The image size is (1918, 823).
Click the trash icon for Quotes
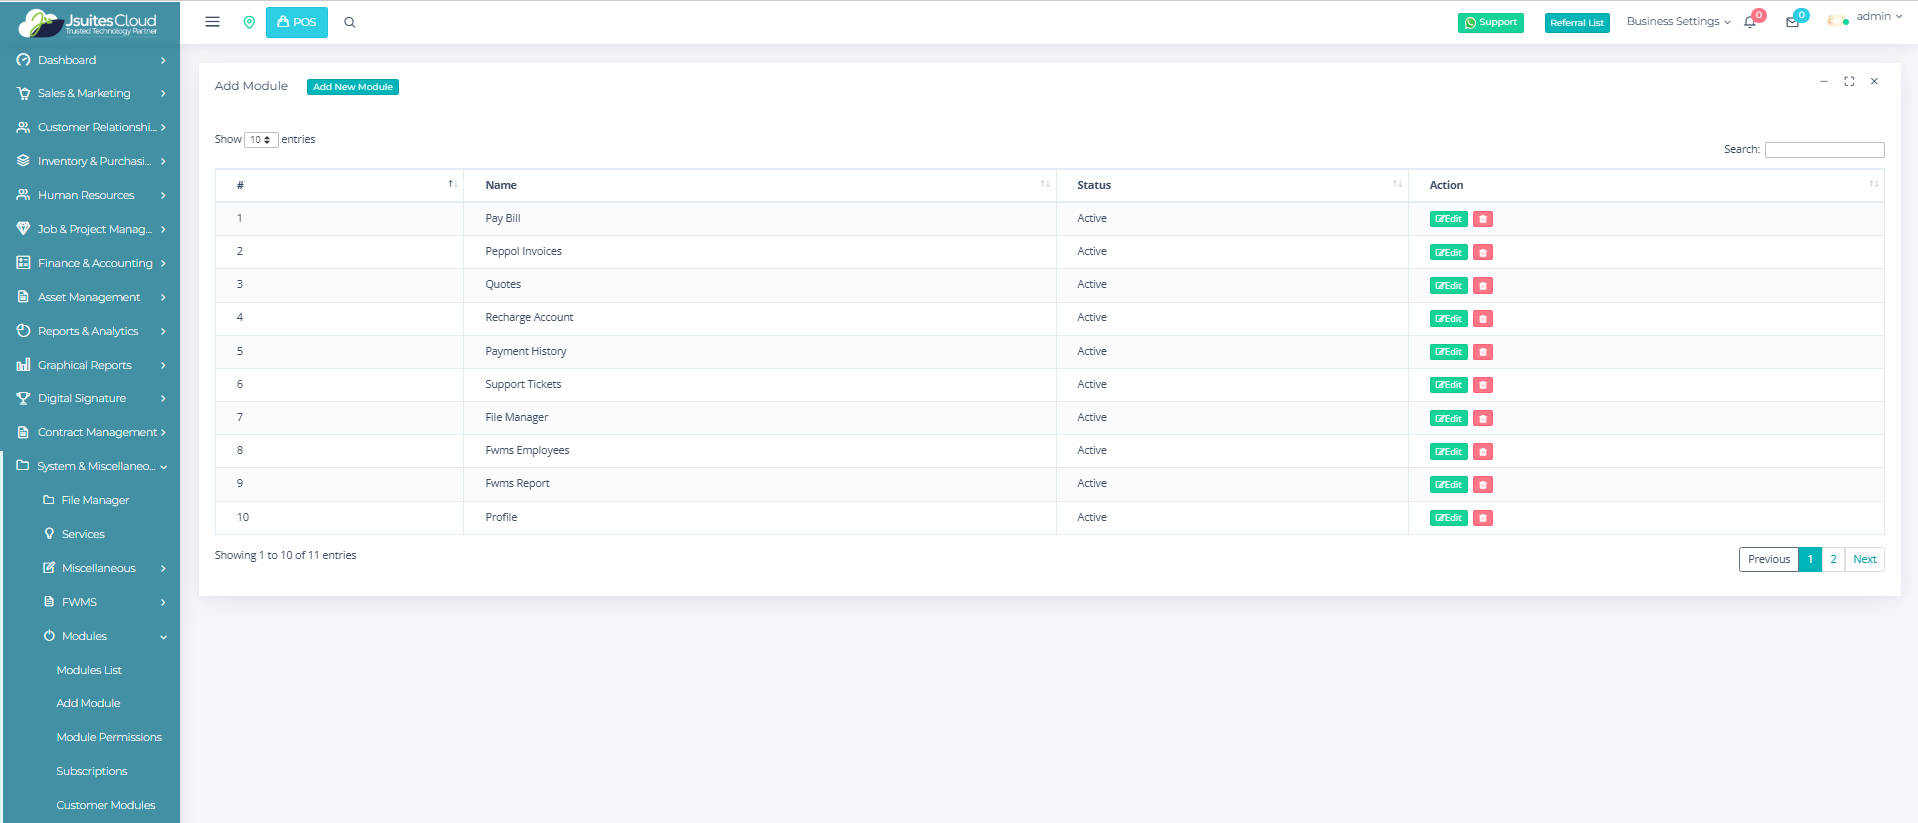[1483, 286]
